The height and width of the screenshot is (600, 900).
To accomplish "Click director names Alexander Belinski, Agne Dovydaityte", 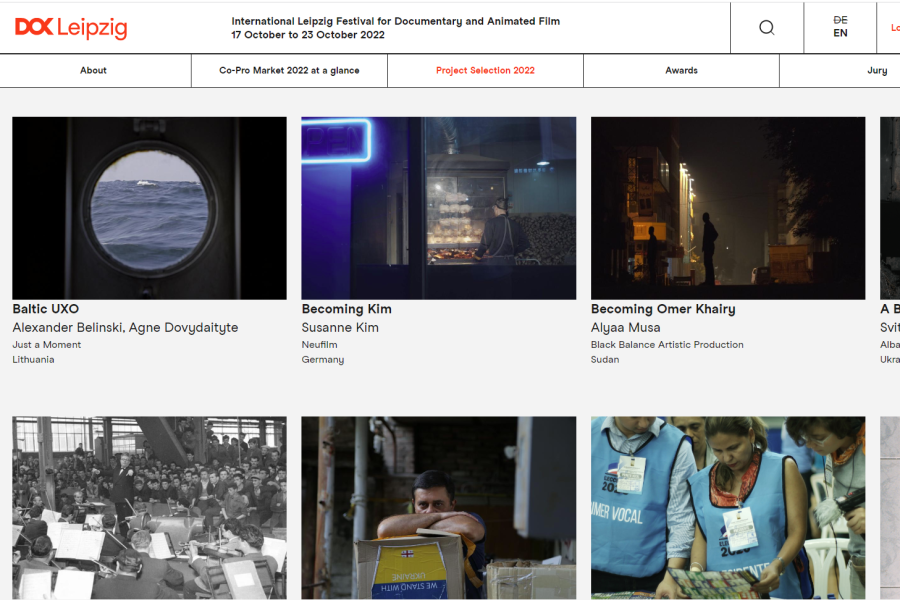I will click(x=125, y=328).
